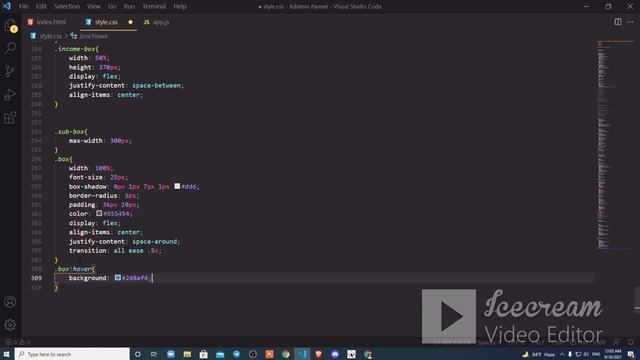This screenshot has width=640, height=360.
Task: Open Brave browser from the taskbar
Action: pos(318,354)
